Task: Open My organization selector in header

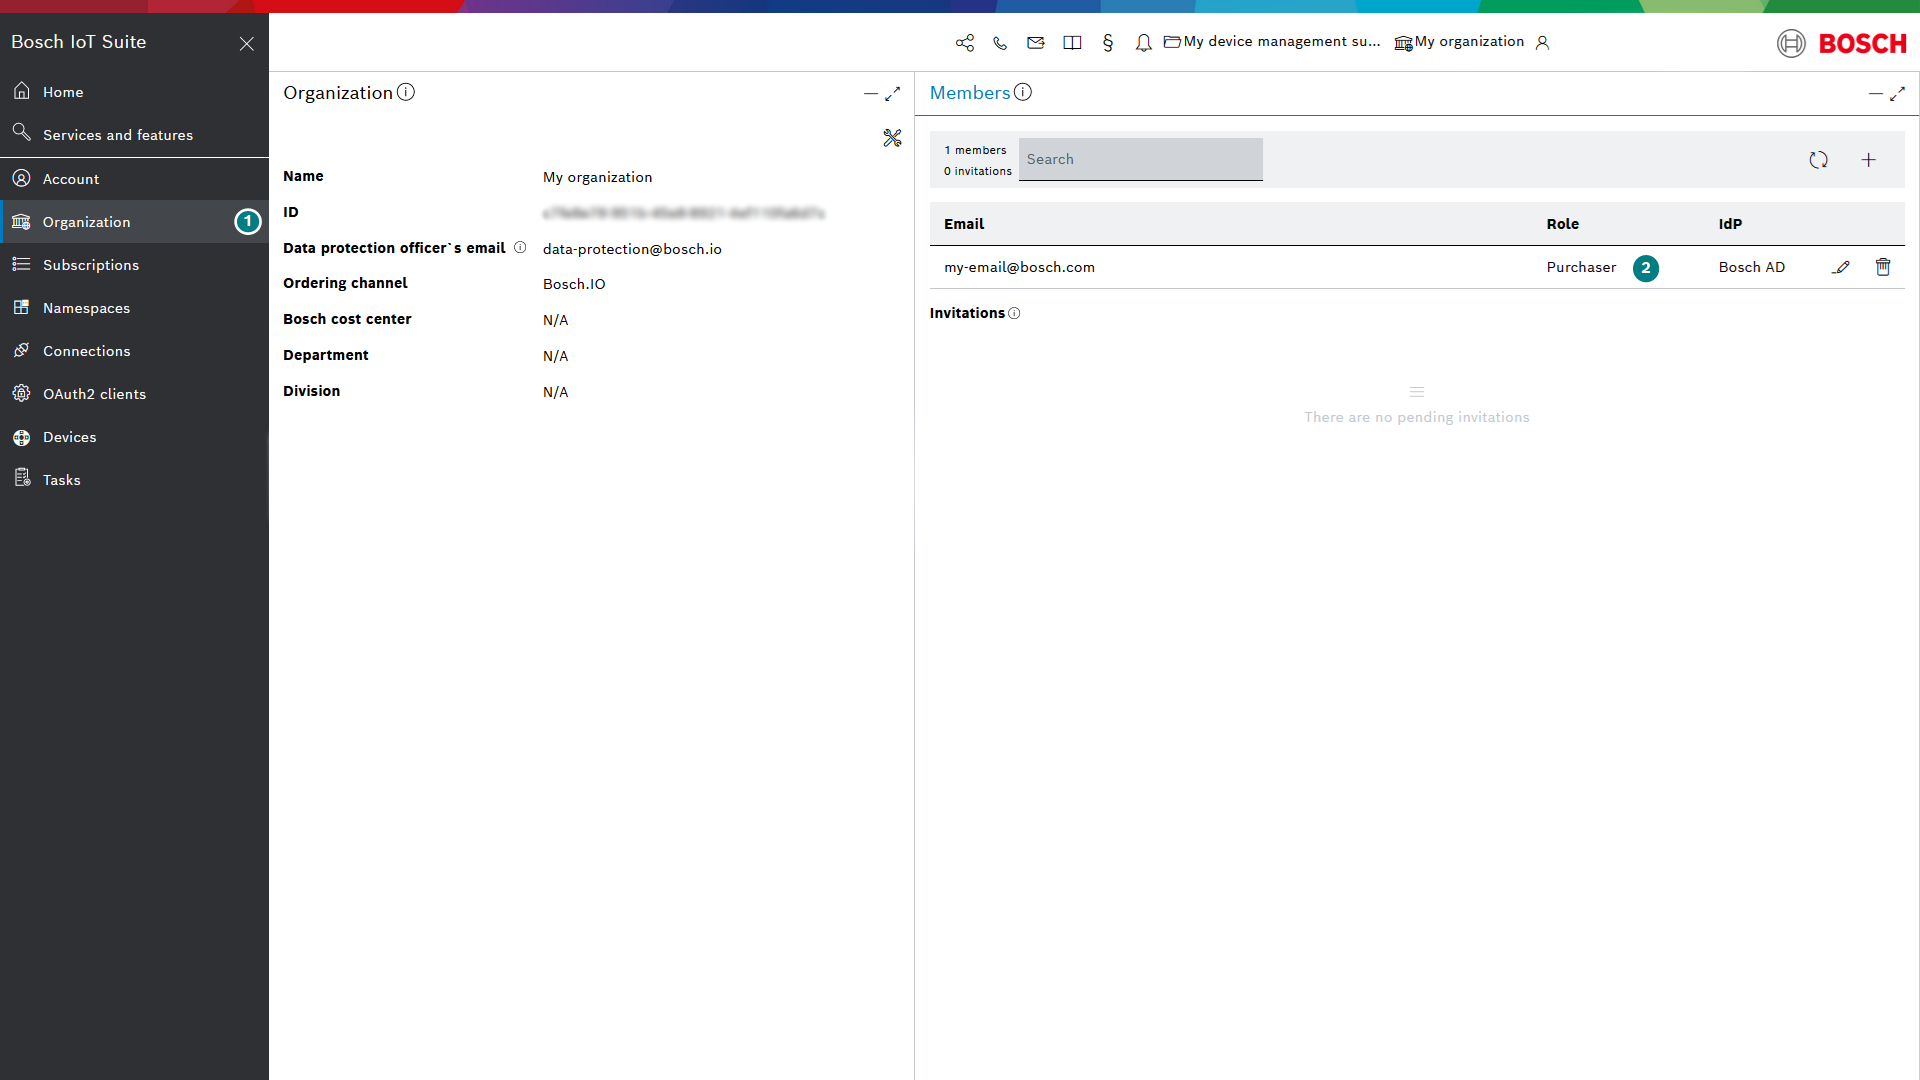Action: click(x=1460, y=42)
